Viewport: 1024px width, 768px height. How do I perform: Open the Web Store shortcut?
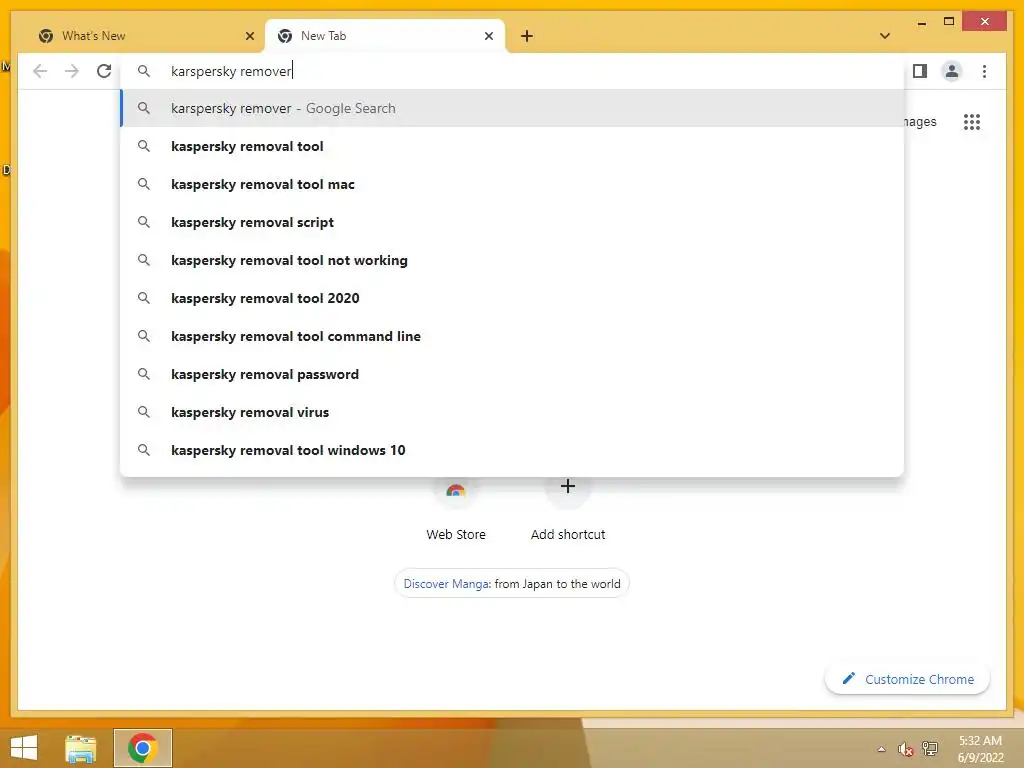click(456, 511)
